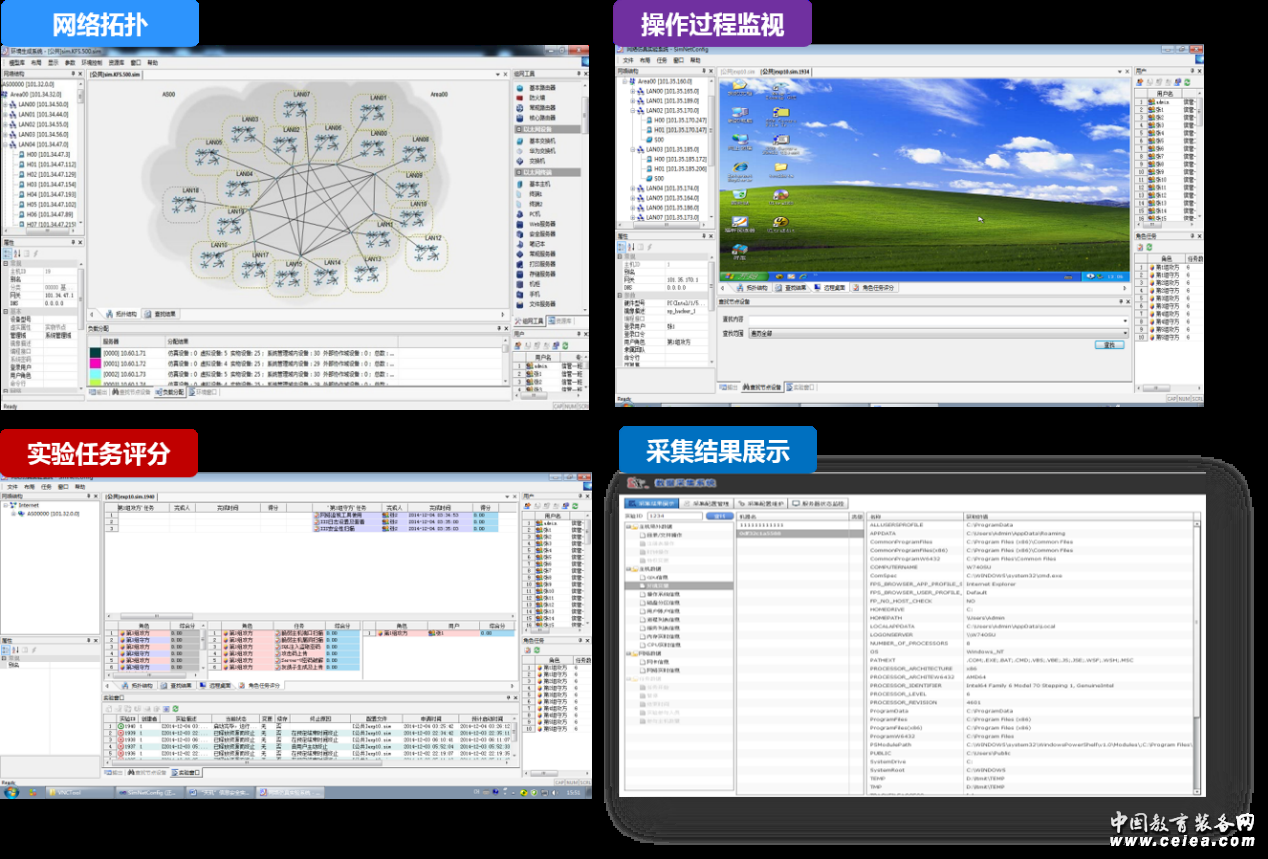This screenshot has height=859, width=1268.
Task: Collapse the 以太网设备 toolbox section
Action: (519, 129)
